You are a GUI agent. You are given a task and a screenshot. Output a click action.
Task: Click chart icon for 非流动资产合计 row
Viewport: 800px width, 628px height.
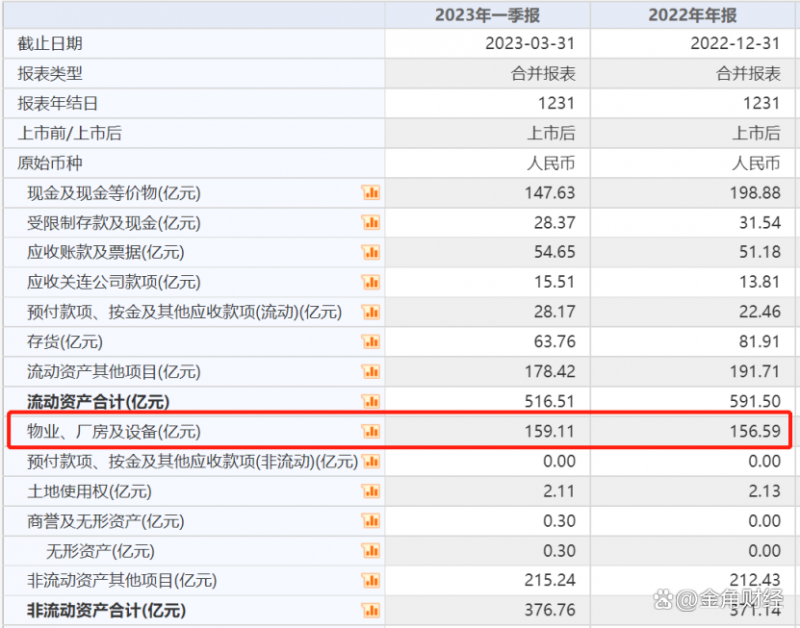pos(370,610)
